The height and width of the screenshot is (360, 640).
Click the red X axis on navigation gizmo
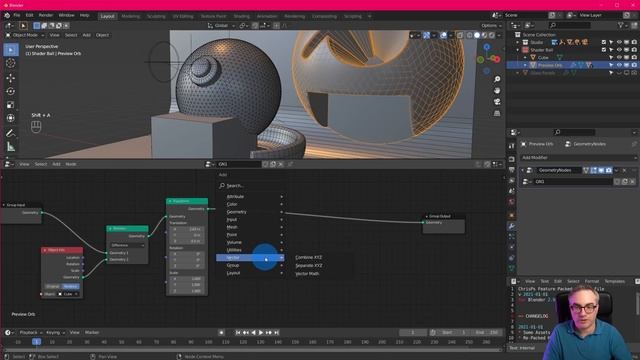click(496, 60)
